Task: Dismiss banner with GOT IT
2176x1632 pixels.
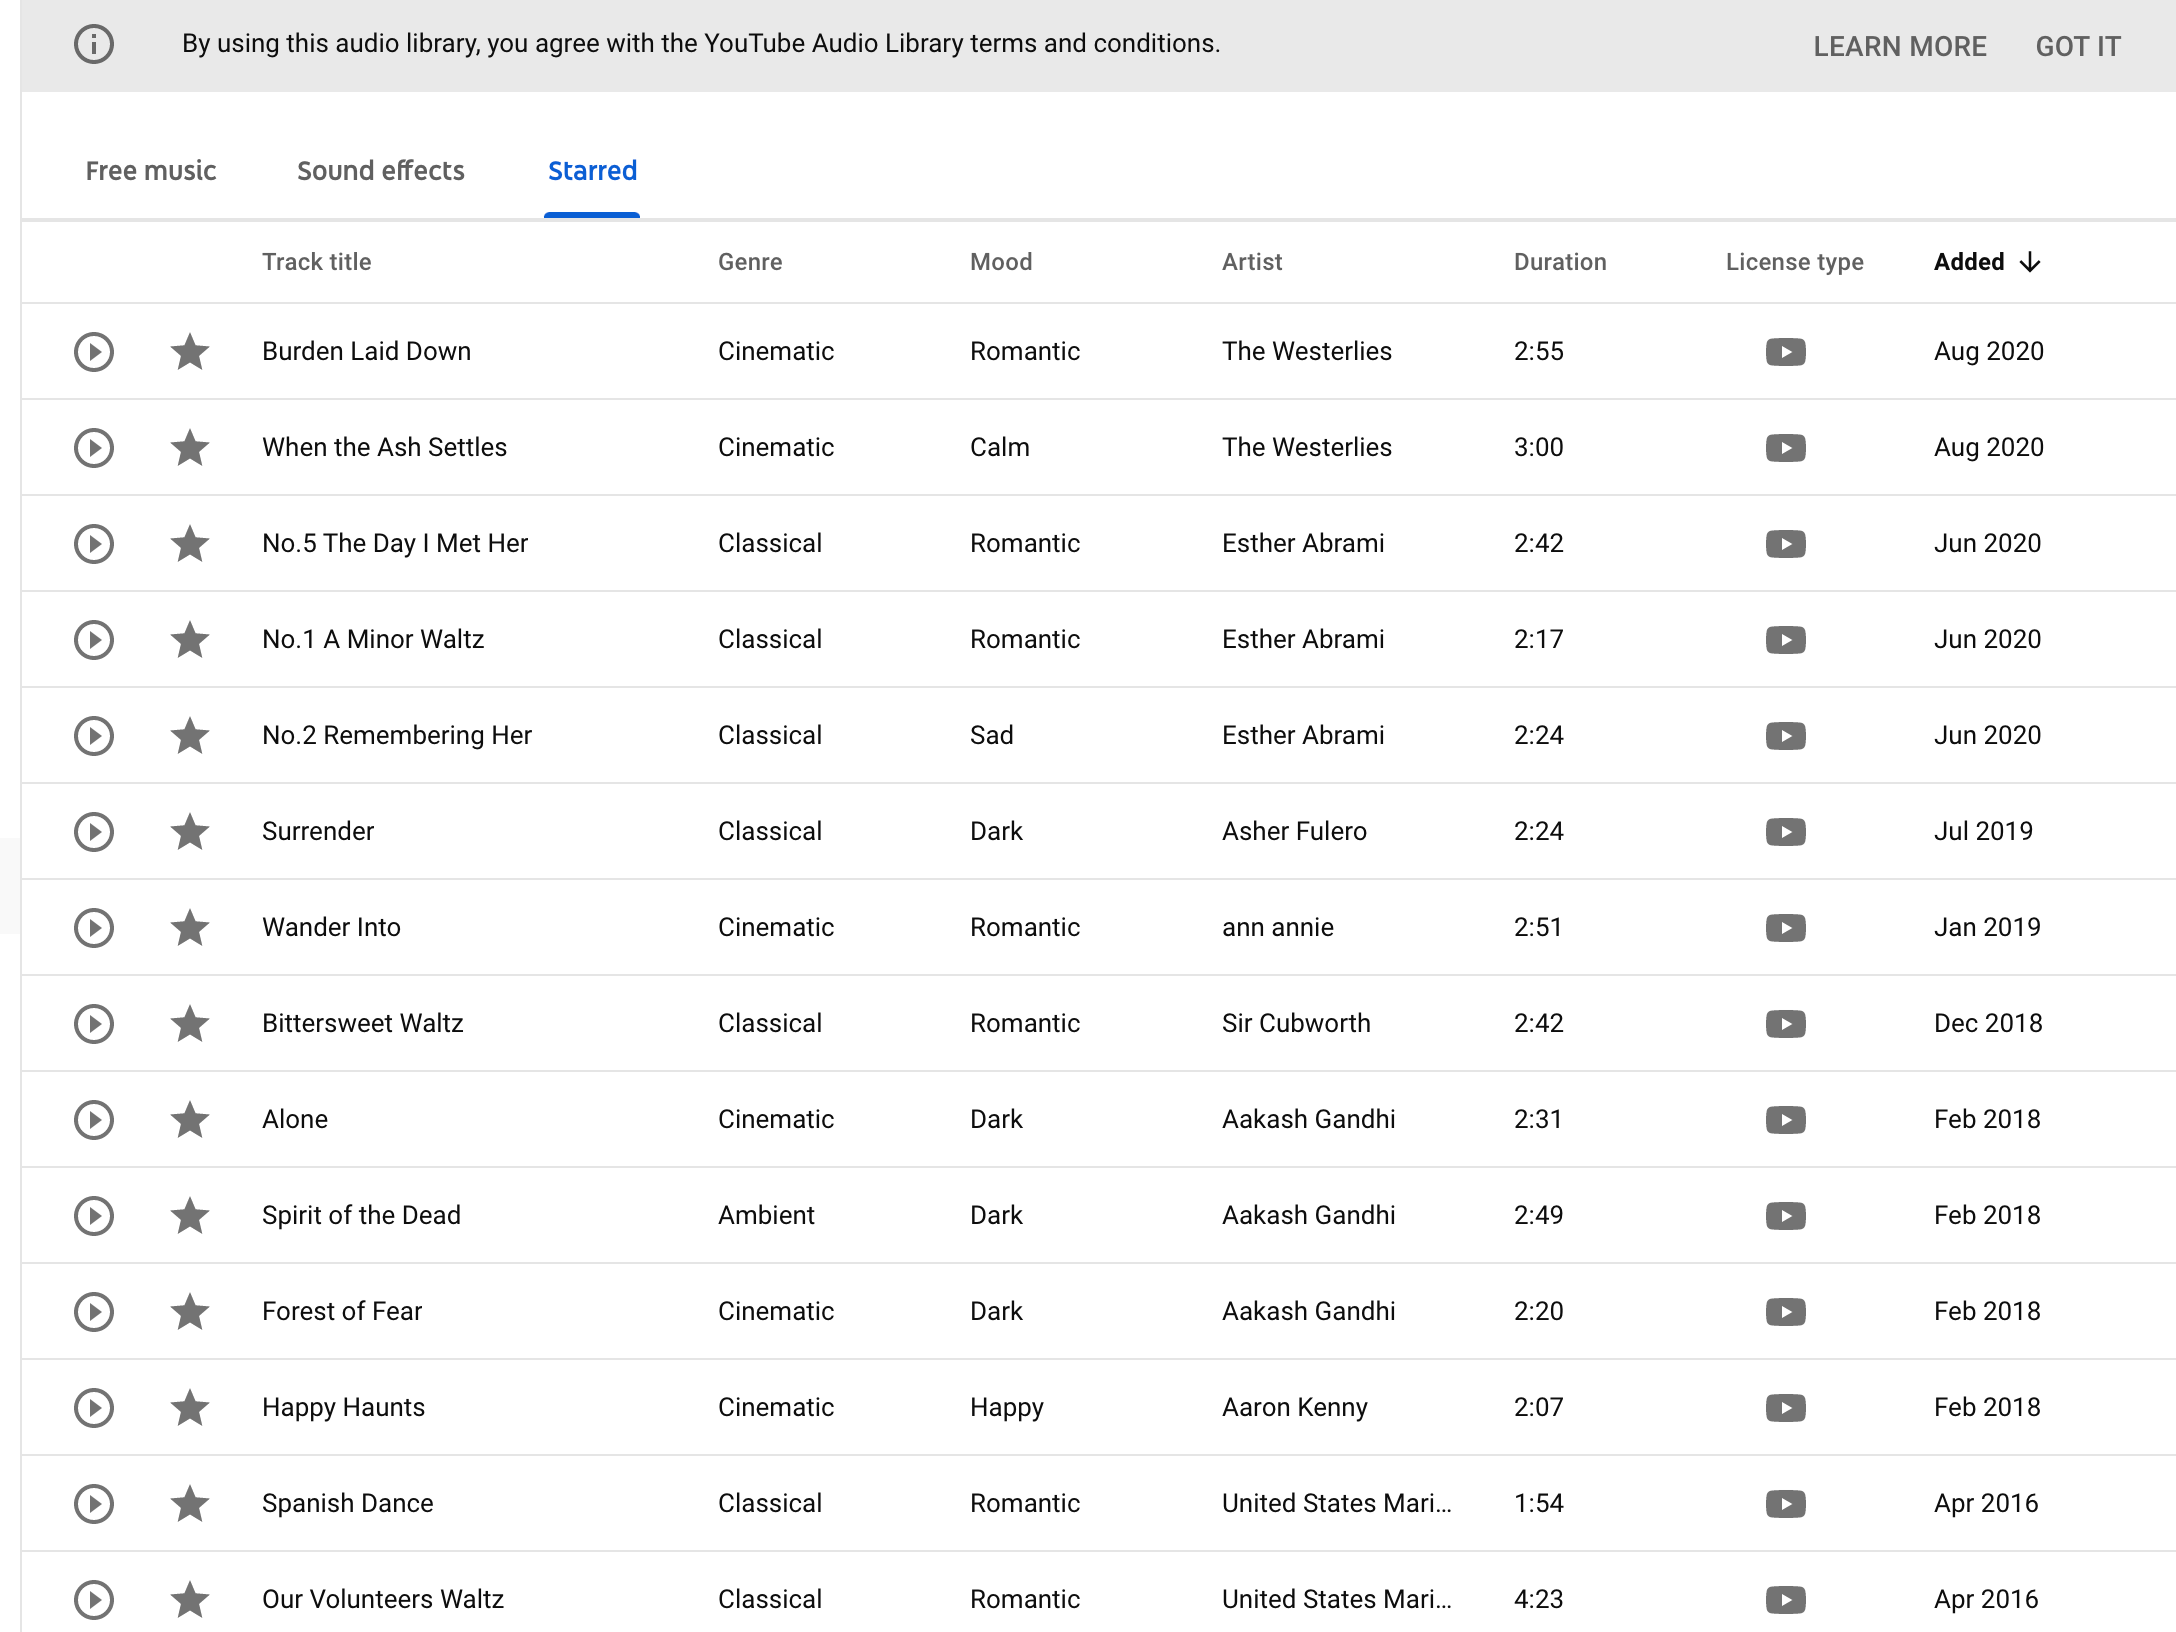Action: tap(2078, 46)
